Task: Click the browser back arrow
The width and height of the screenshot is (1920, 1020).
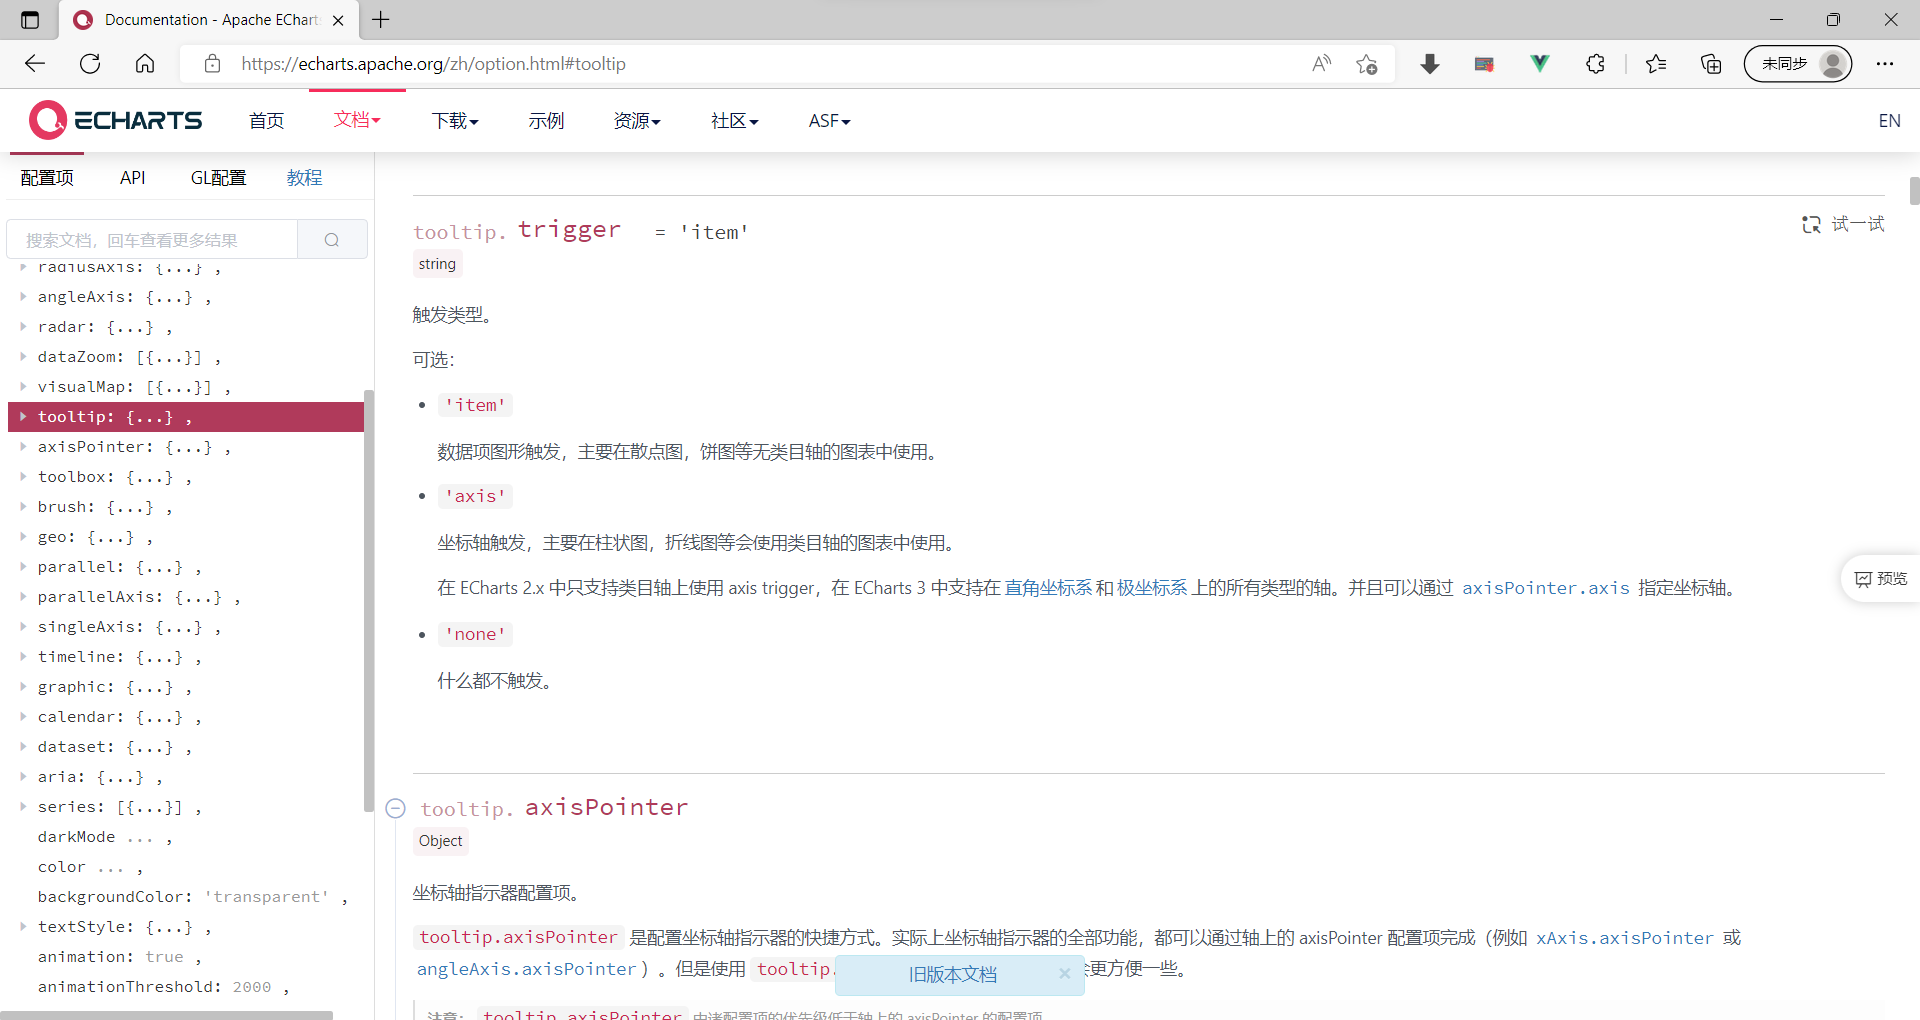Action: coord(35,64)
